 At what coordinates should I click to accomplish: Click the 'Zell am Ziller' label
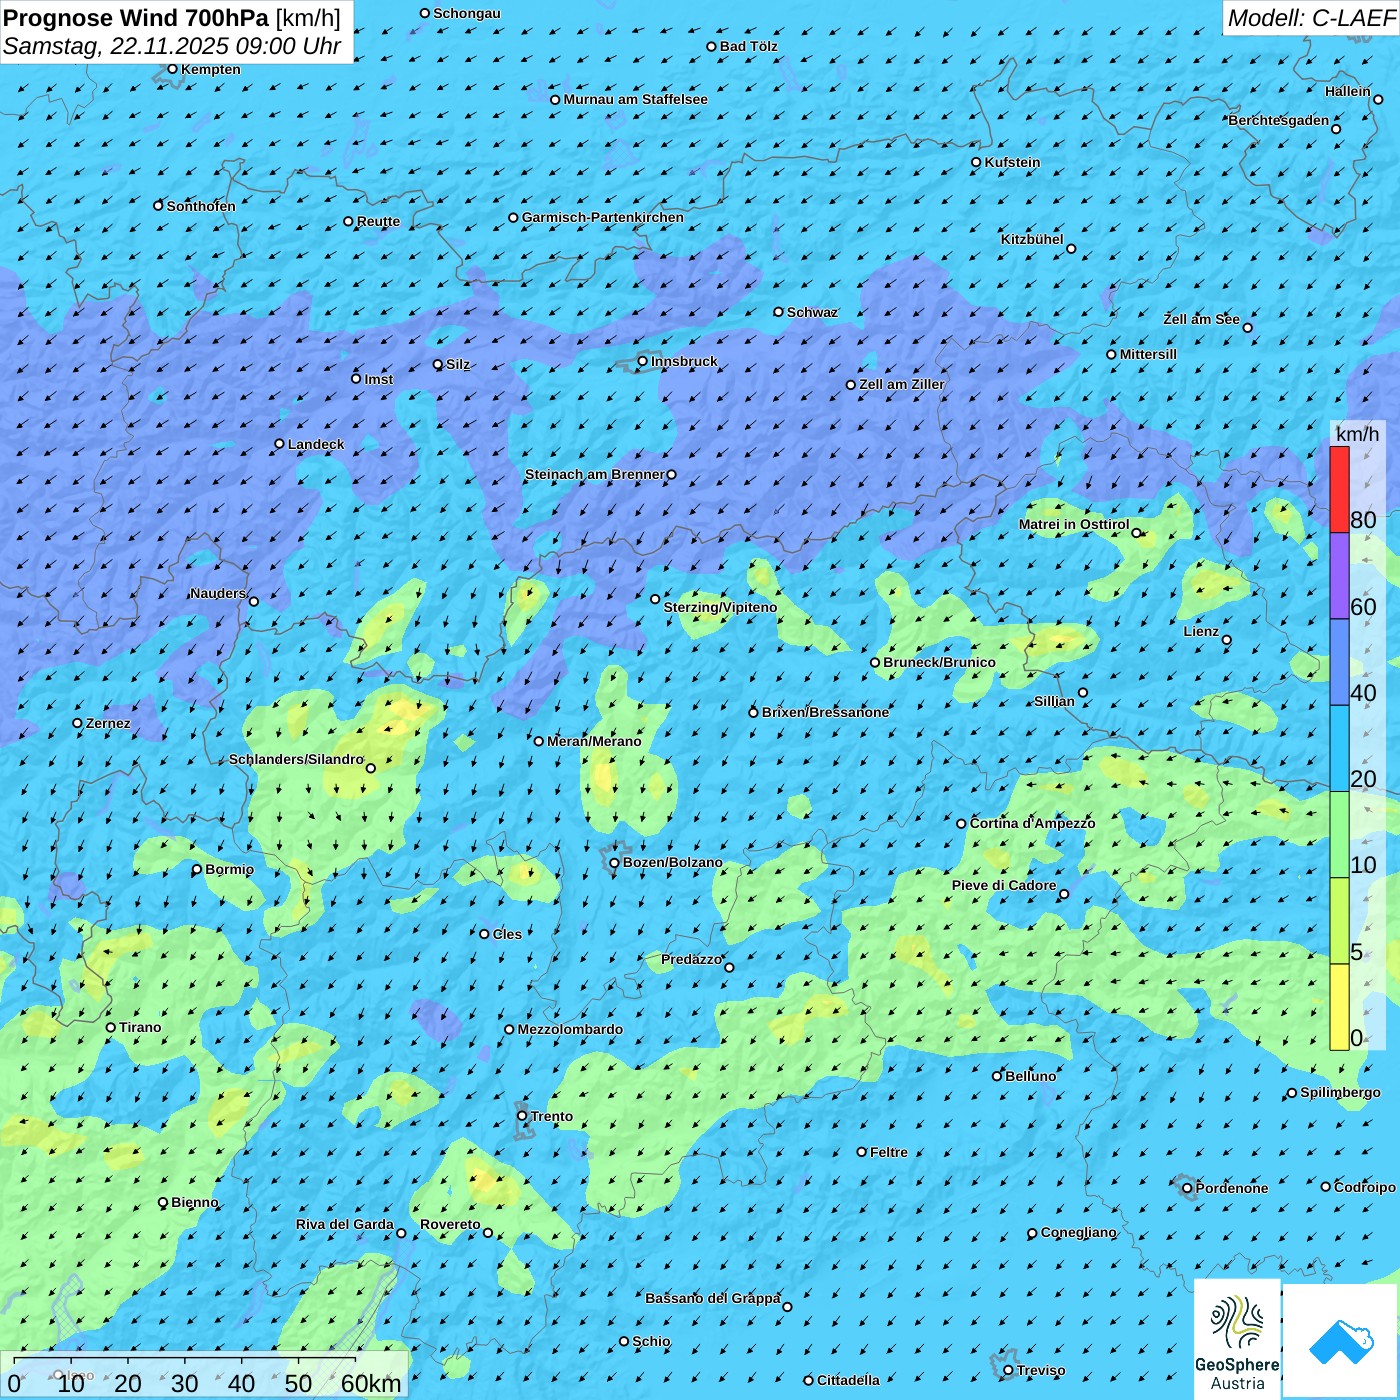coord(902,385)
